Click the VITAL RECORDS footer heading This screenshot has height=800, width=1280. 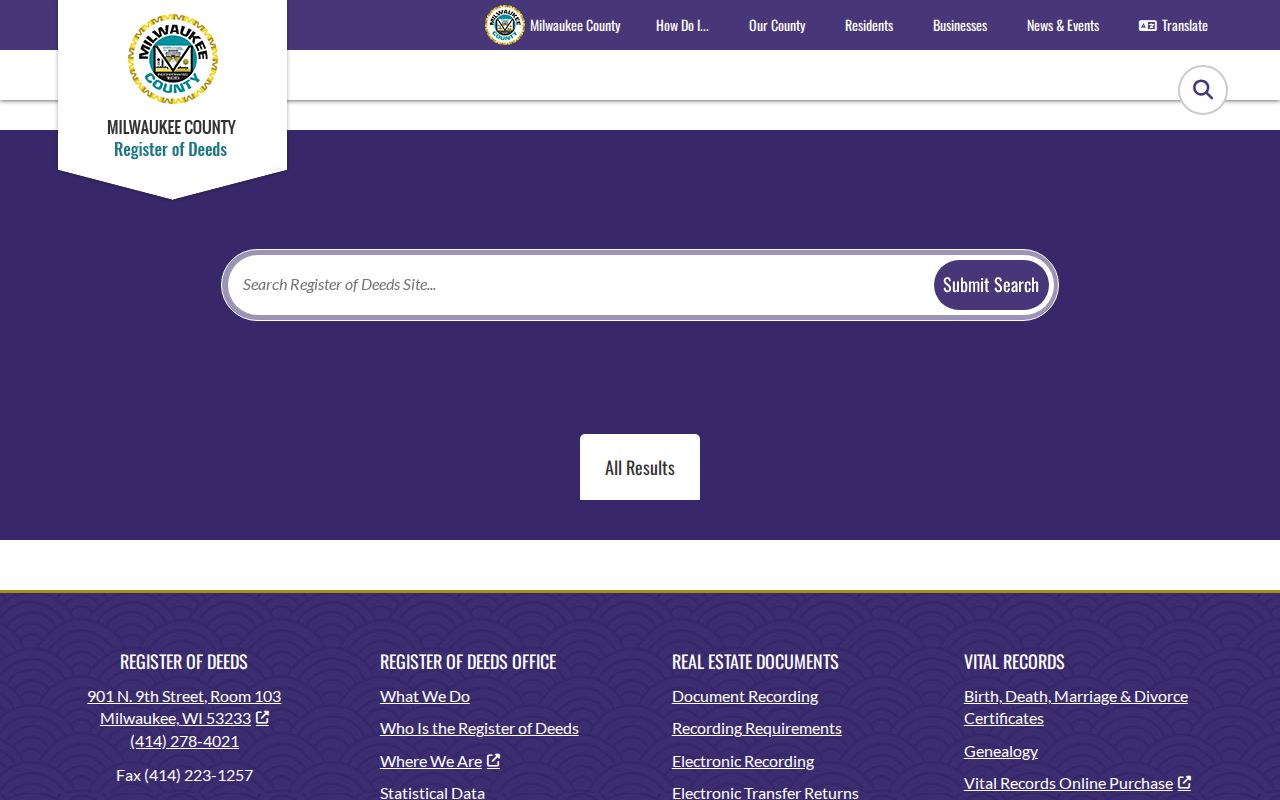[1014, 662]
